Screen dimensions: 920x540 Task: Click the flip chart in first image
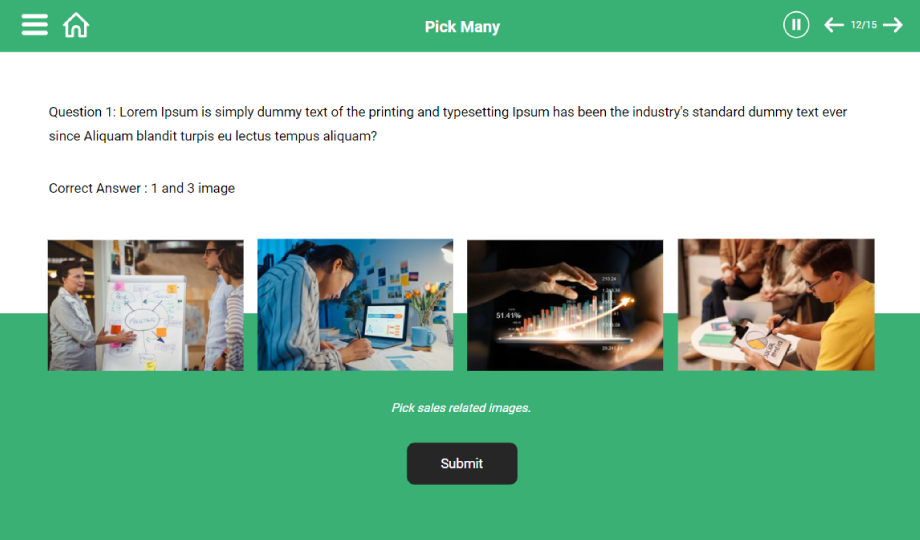click(x=144, y=323)
